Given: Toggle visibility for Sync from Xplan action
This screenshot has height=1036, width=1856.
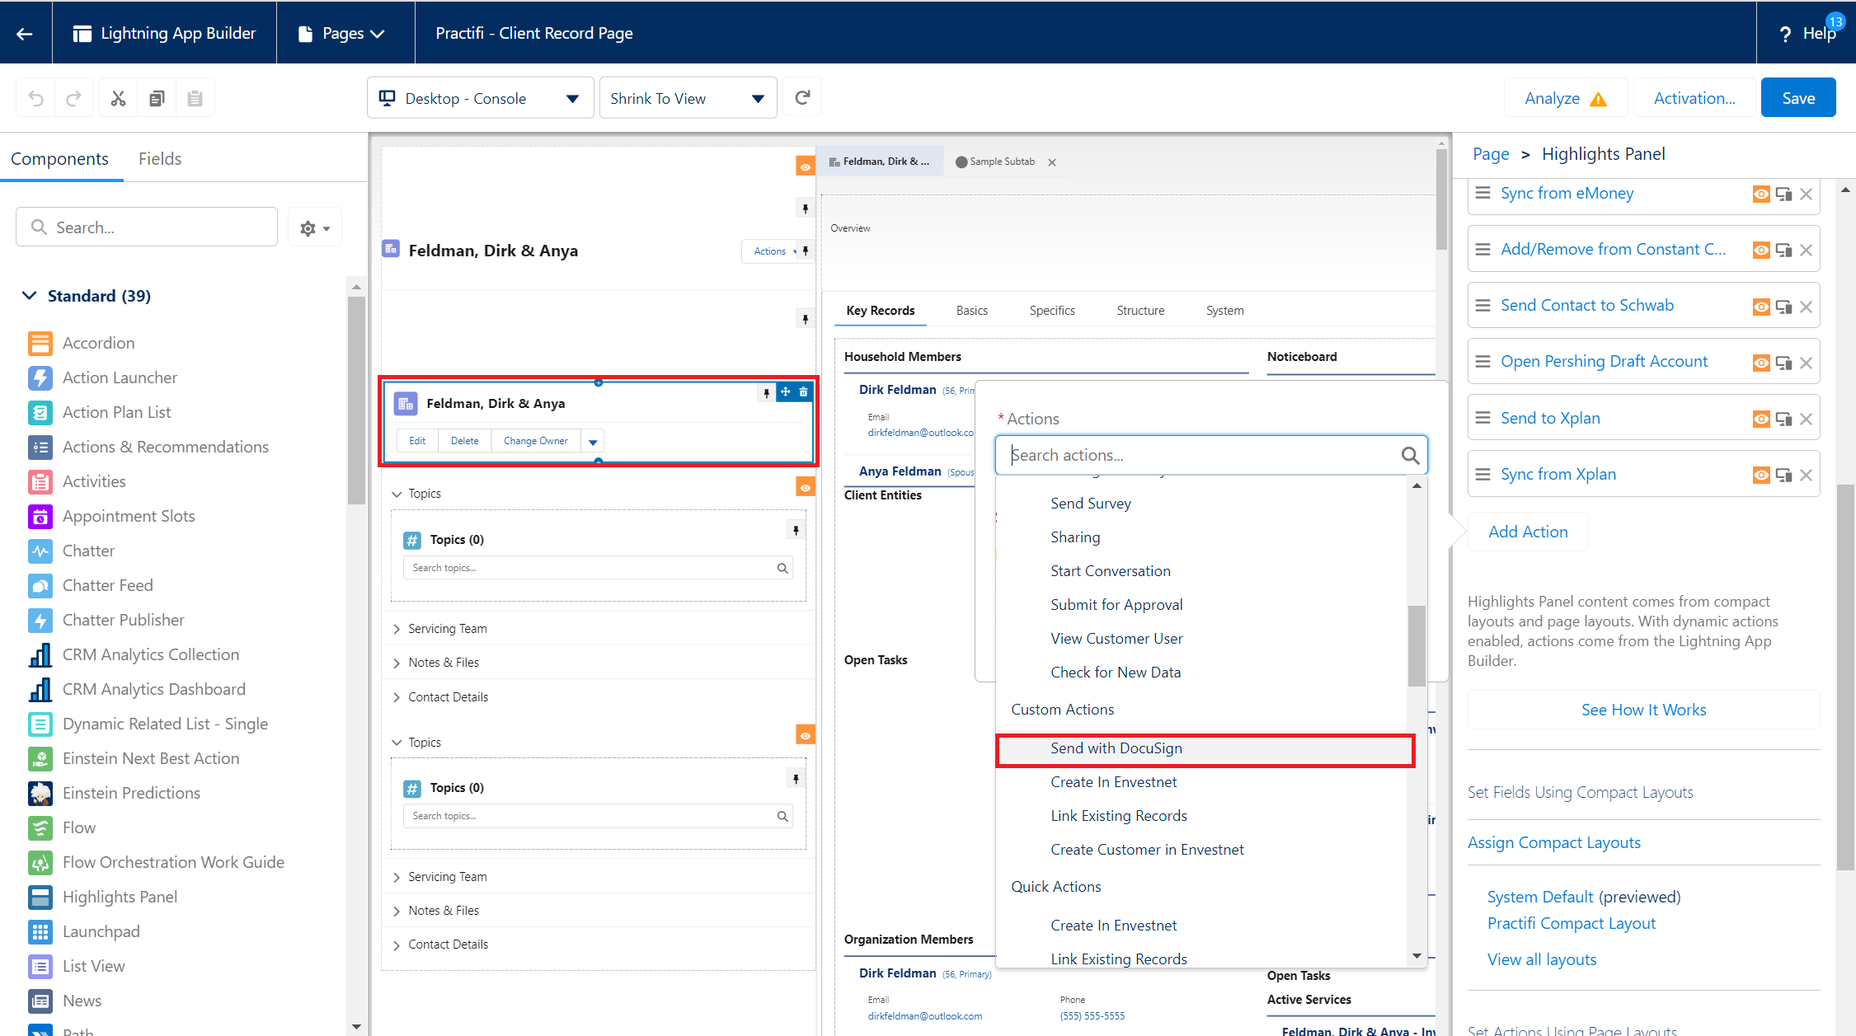Looking at the screenshot, I should click(x=1761, y=475).
